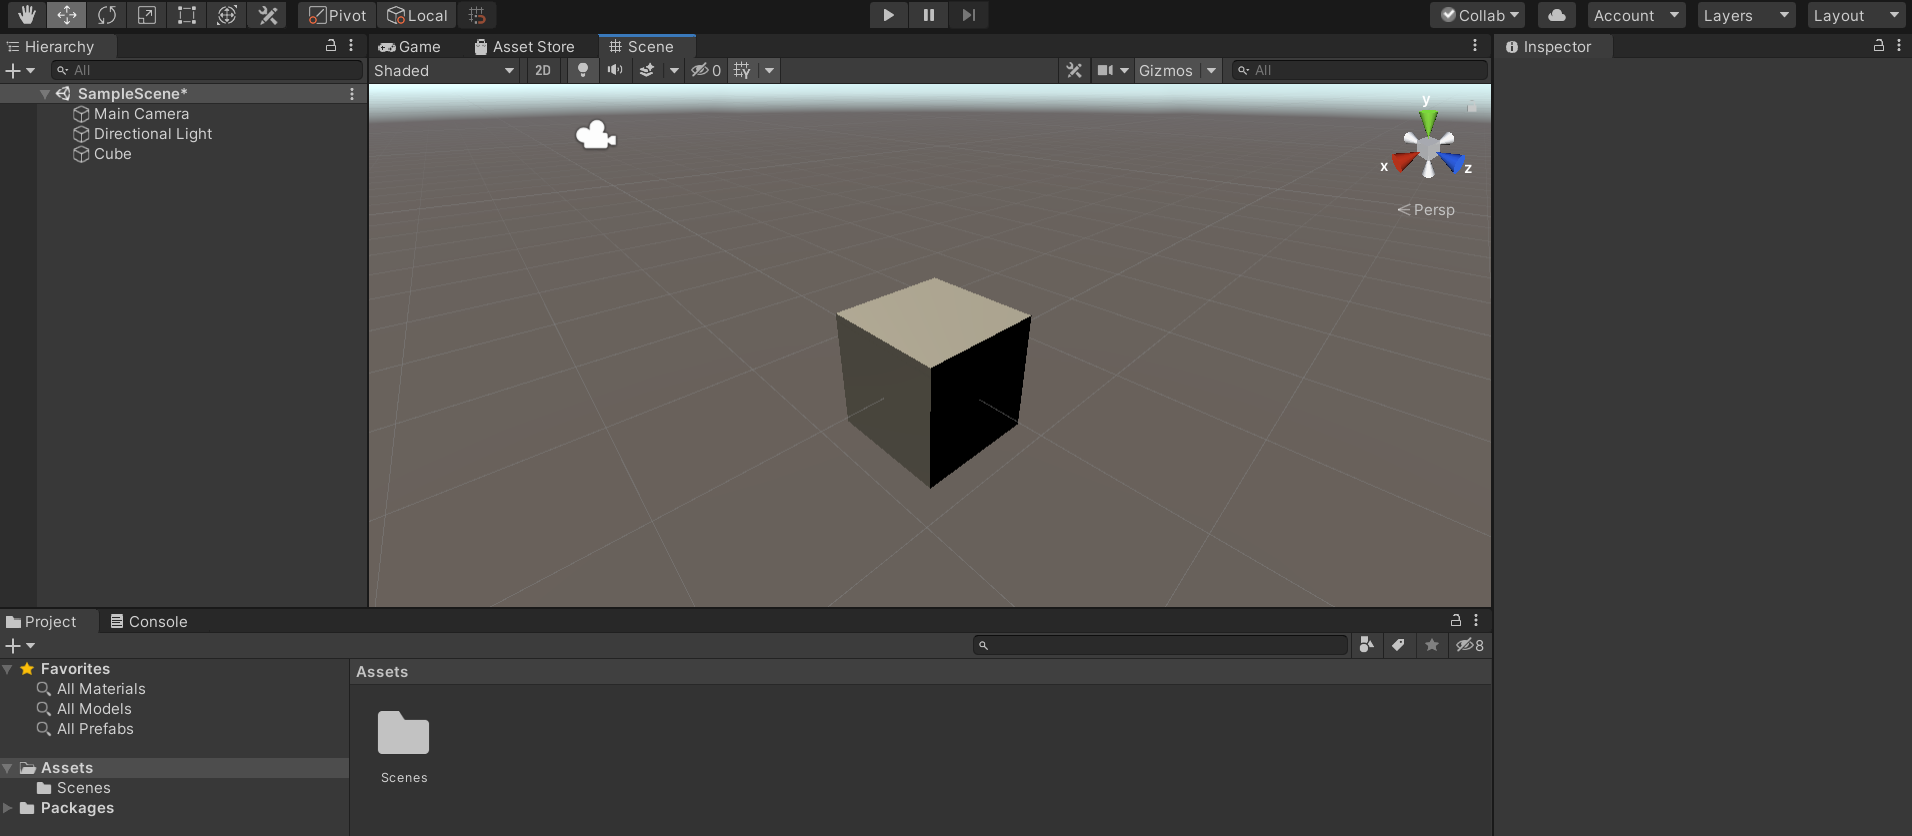Select Cube in the Hierarchy
Screen dimensions: 1912x836
(113, 154)
